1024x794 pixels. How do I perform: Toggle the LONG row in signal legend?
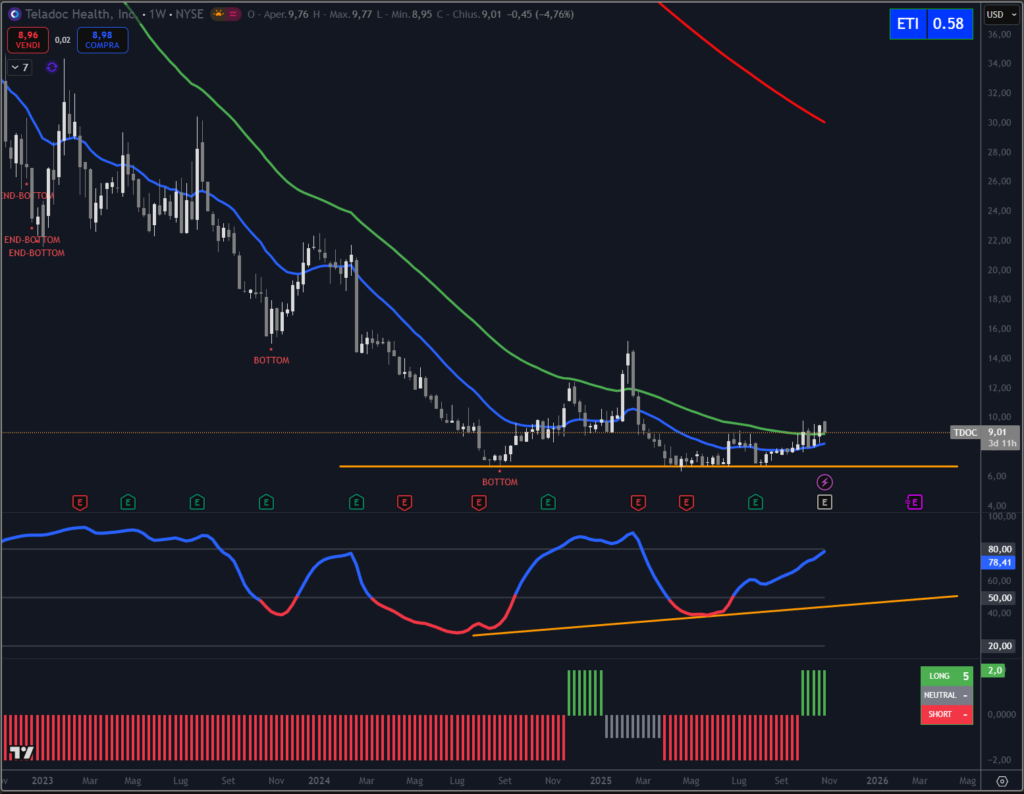[946, 675]
